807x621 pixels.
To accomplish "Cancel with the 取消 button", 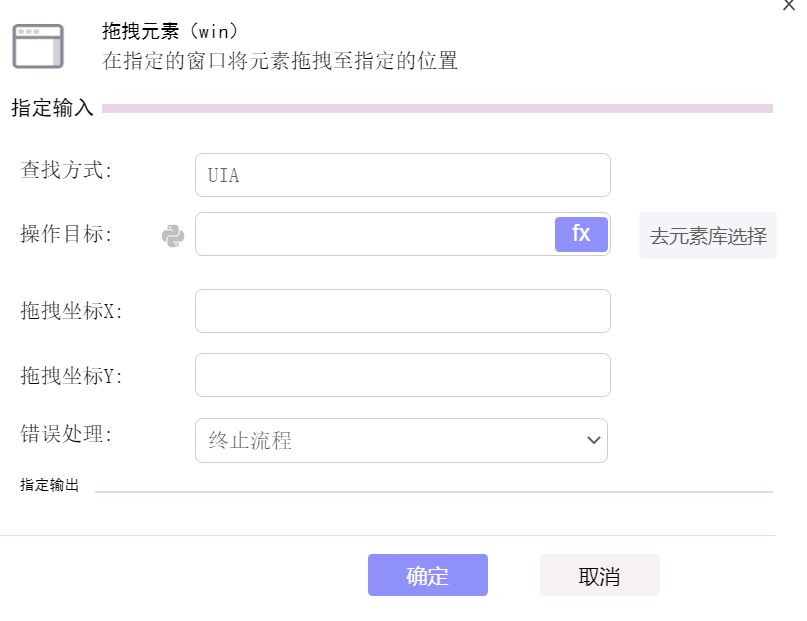I will [600, 575].
